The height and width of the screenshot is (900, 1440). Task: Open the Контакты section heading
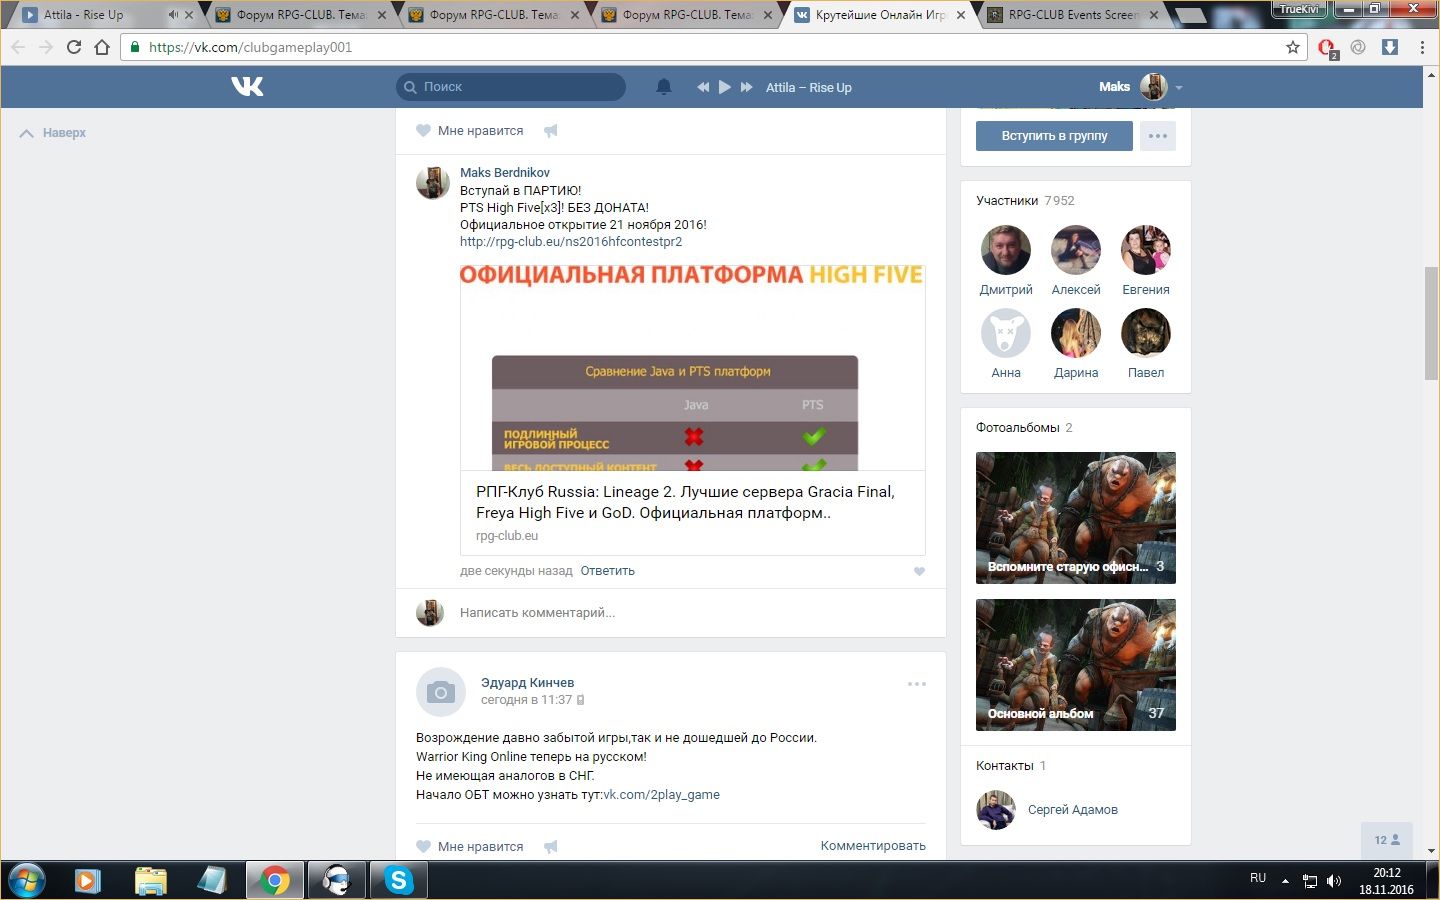(1011, 766)
